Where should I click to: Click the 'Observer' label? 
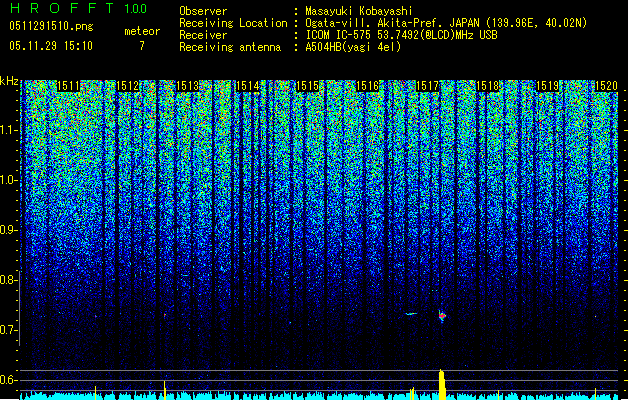click(203, 11)
